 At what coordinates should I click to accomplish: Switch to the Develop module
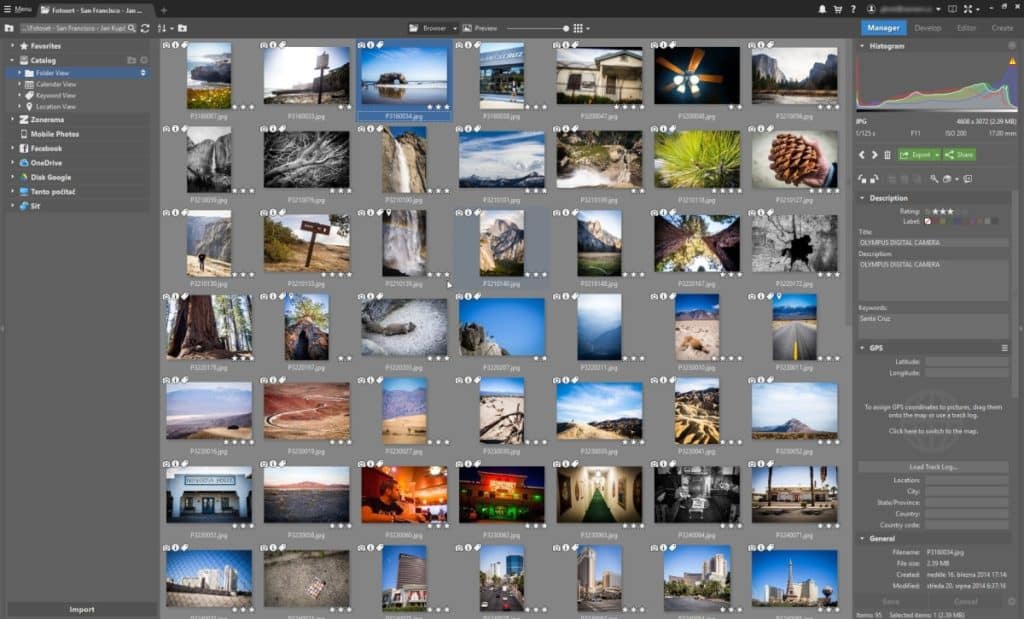click(x=928, y=27)
